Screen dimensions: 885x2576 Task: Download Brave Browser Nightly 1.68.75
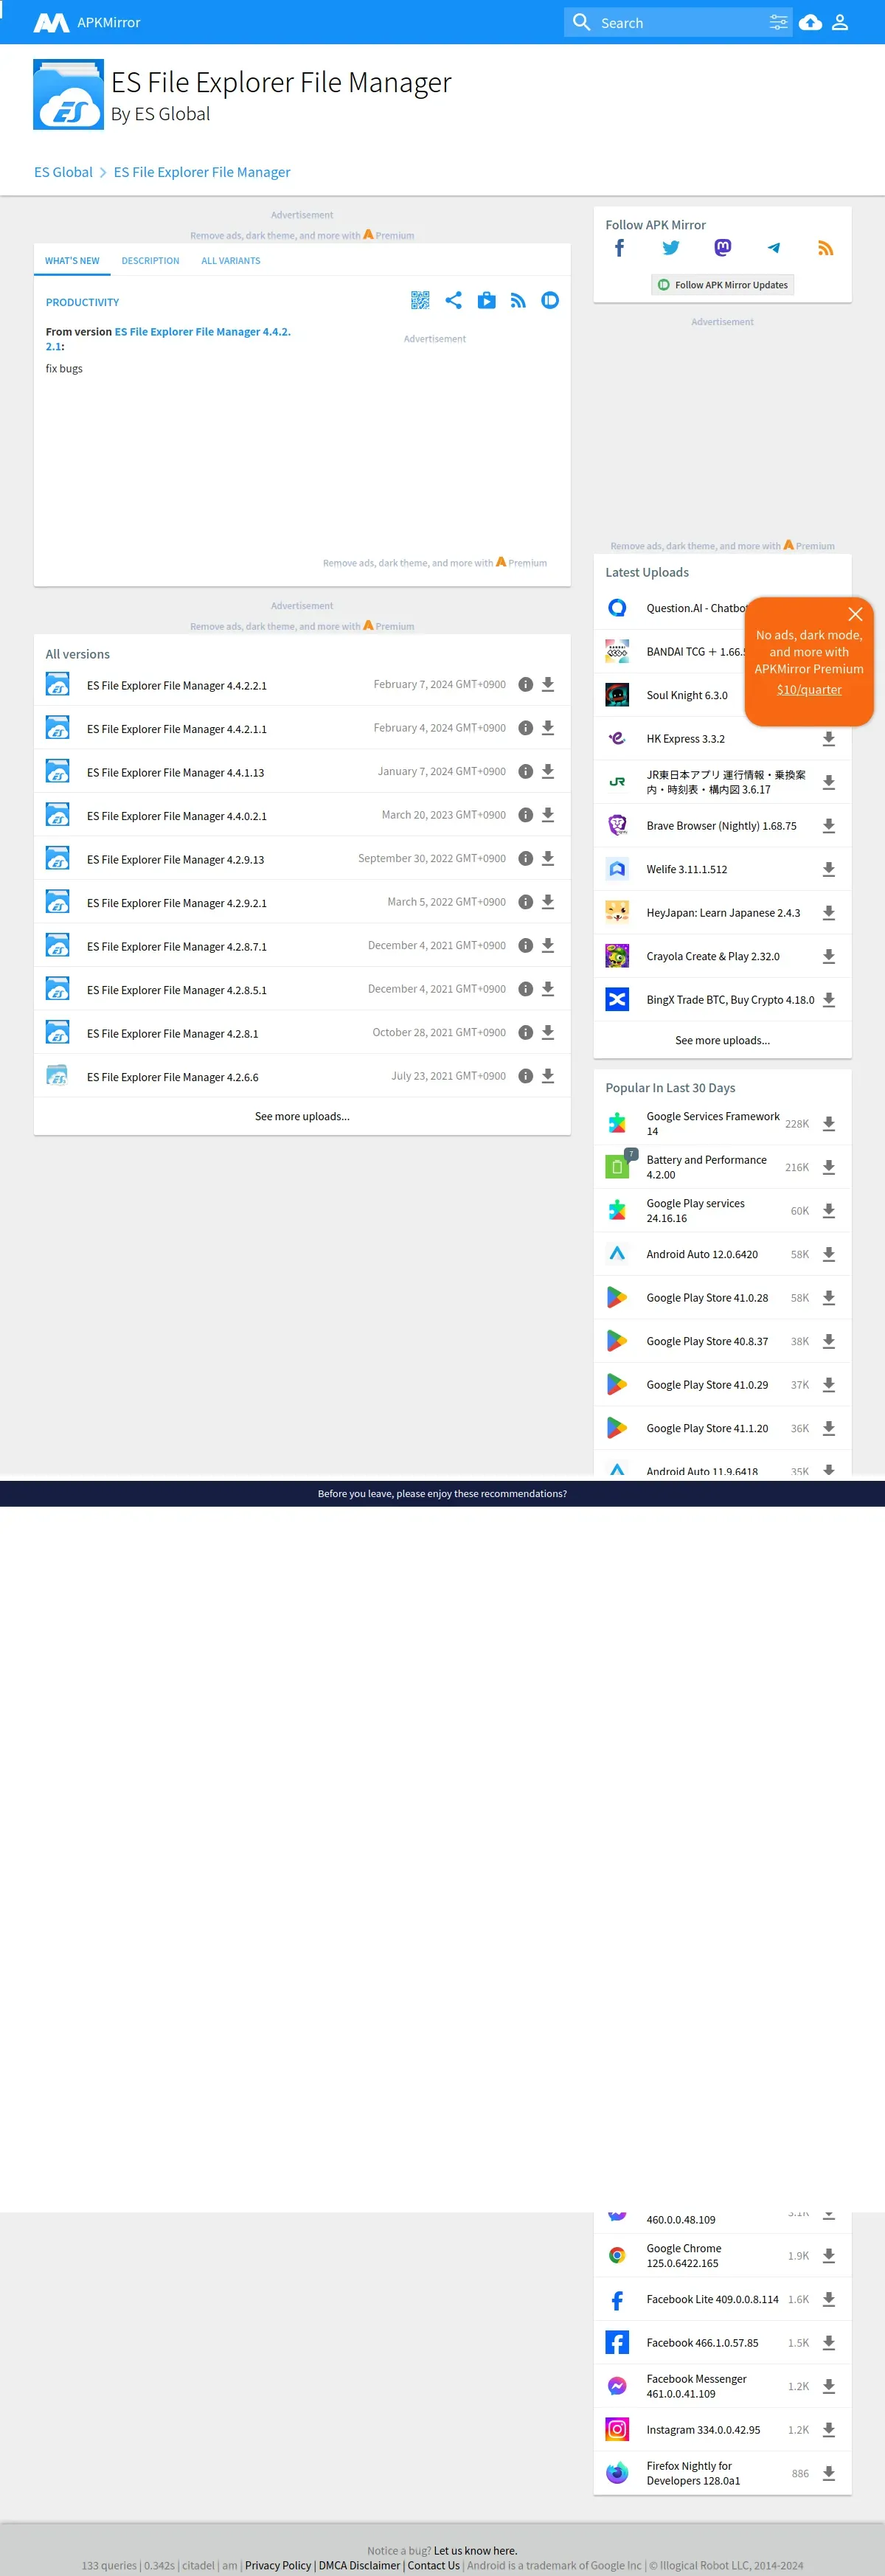pyautogui.click(x=829, y=826)
